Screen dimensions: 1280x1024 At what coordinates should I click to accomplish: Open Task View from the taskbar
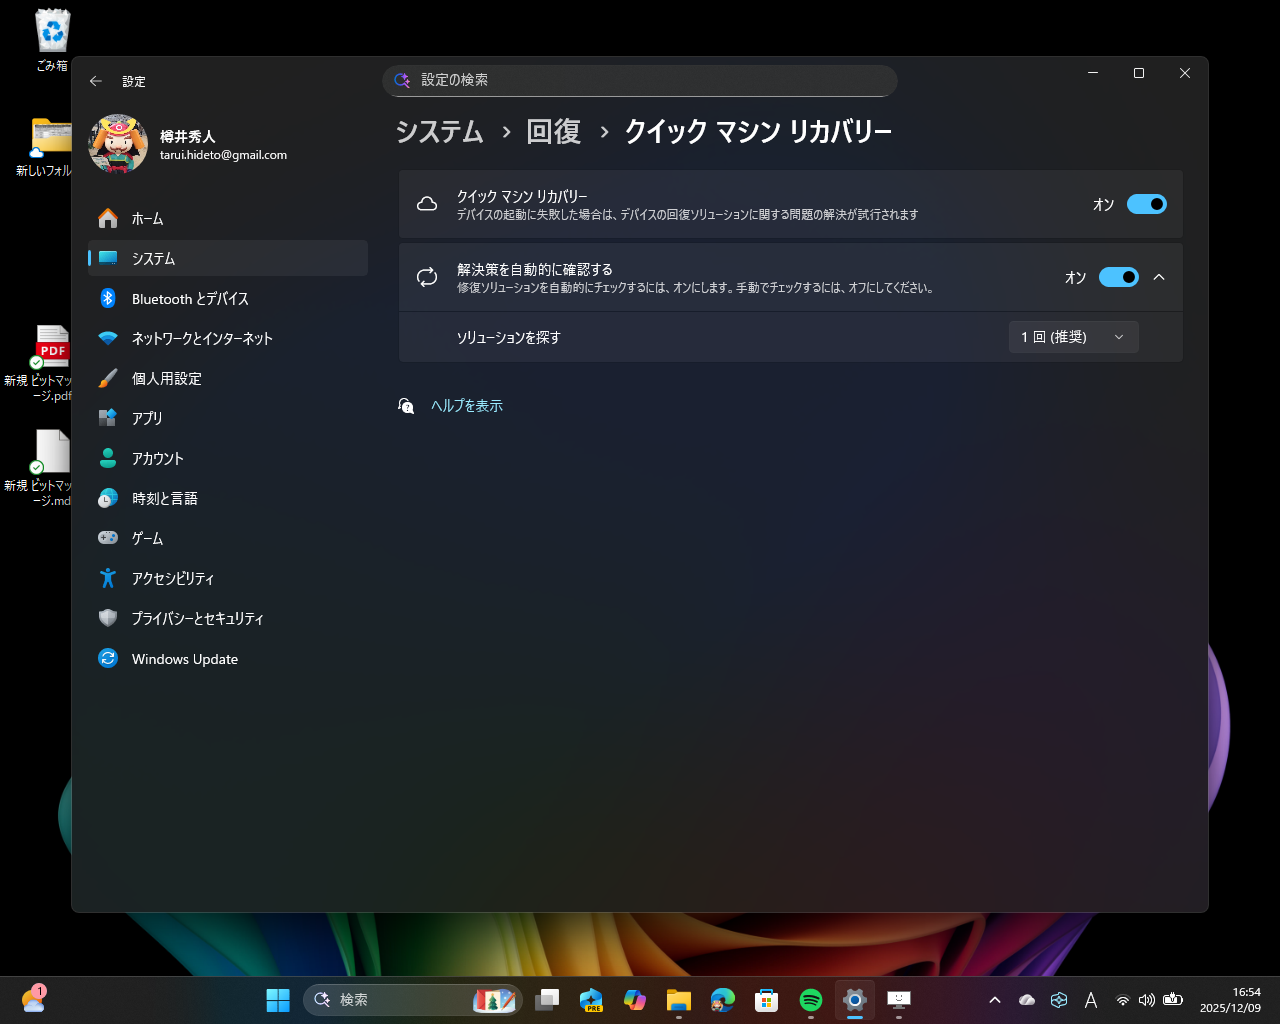pos(546,999)
